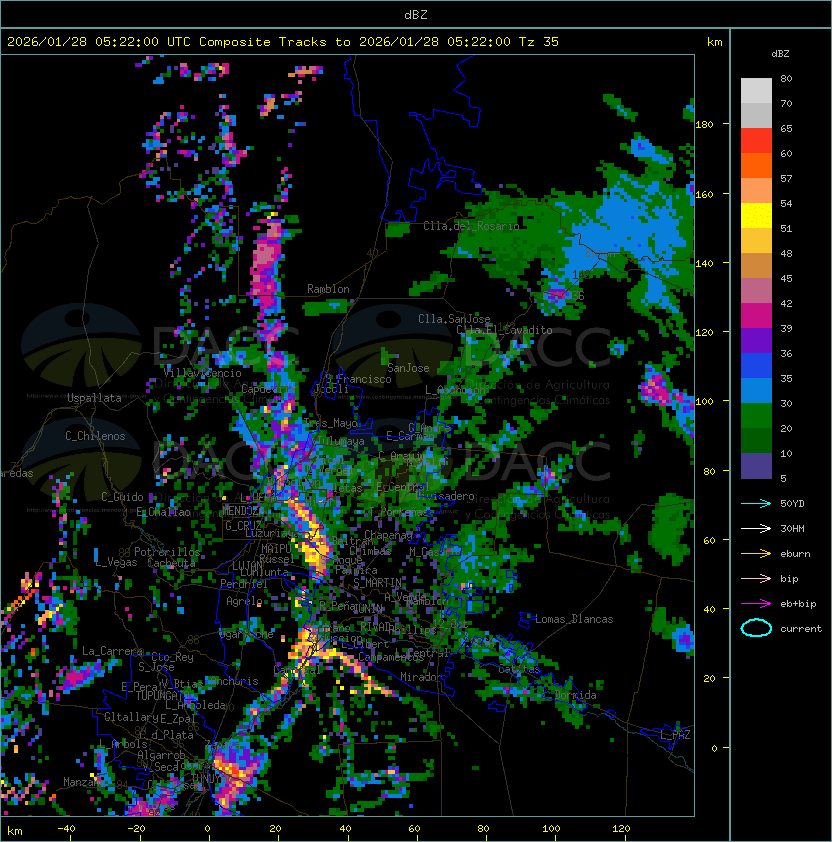832x842 pixels.
Task: Click the 'Potrerillos' map label
Action: [167, 551]
